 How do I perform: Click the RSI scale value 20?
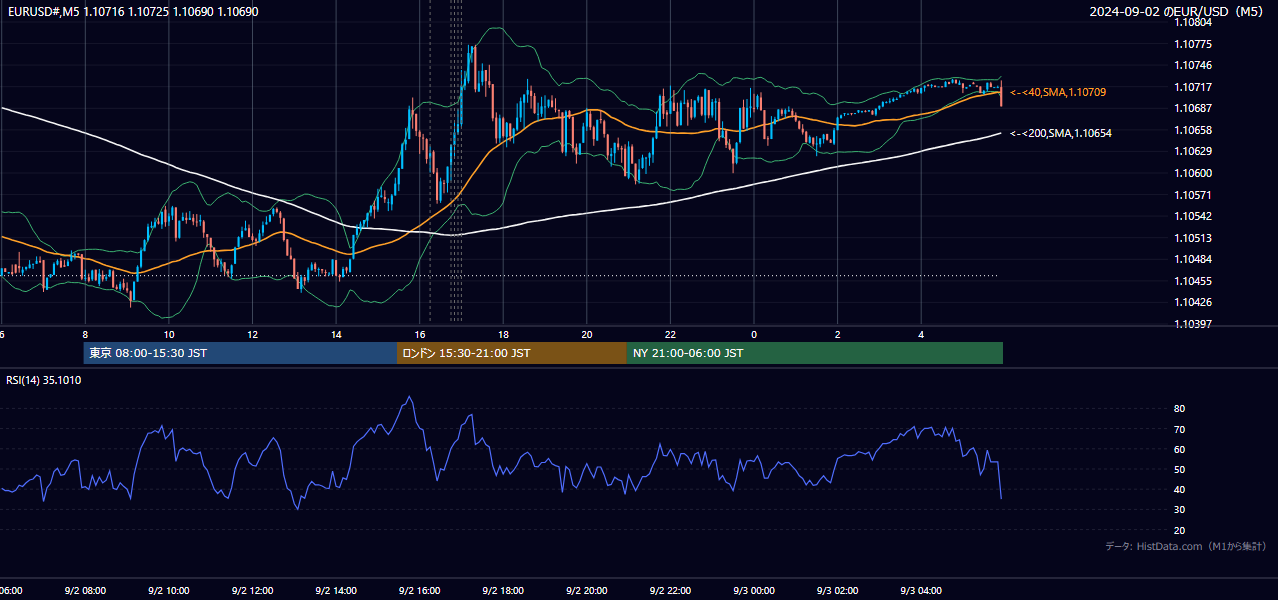point(1180,530)
